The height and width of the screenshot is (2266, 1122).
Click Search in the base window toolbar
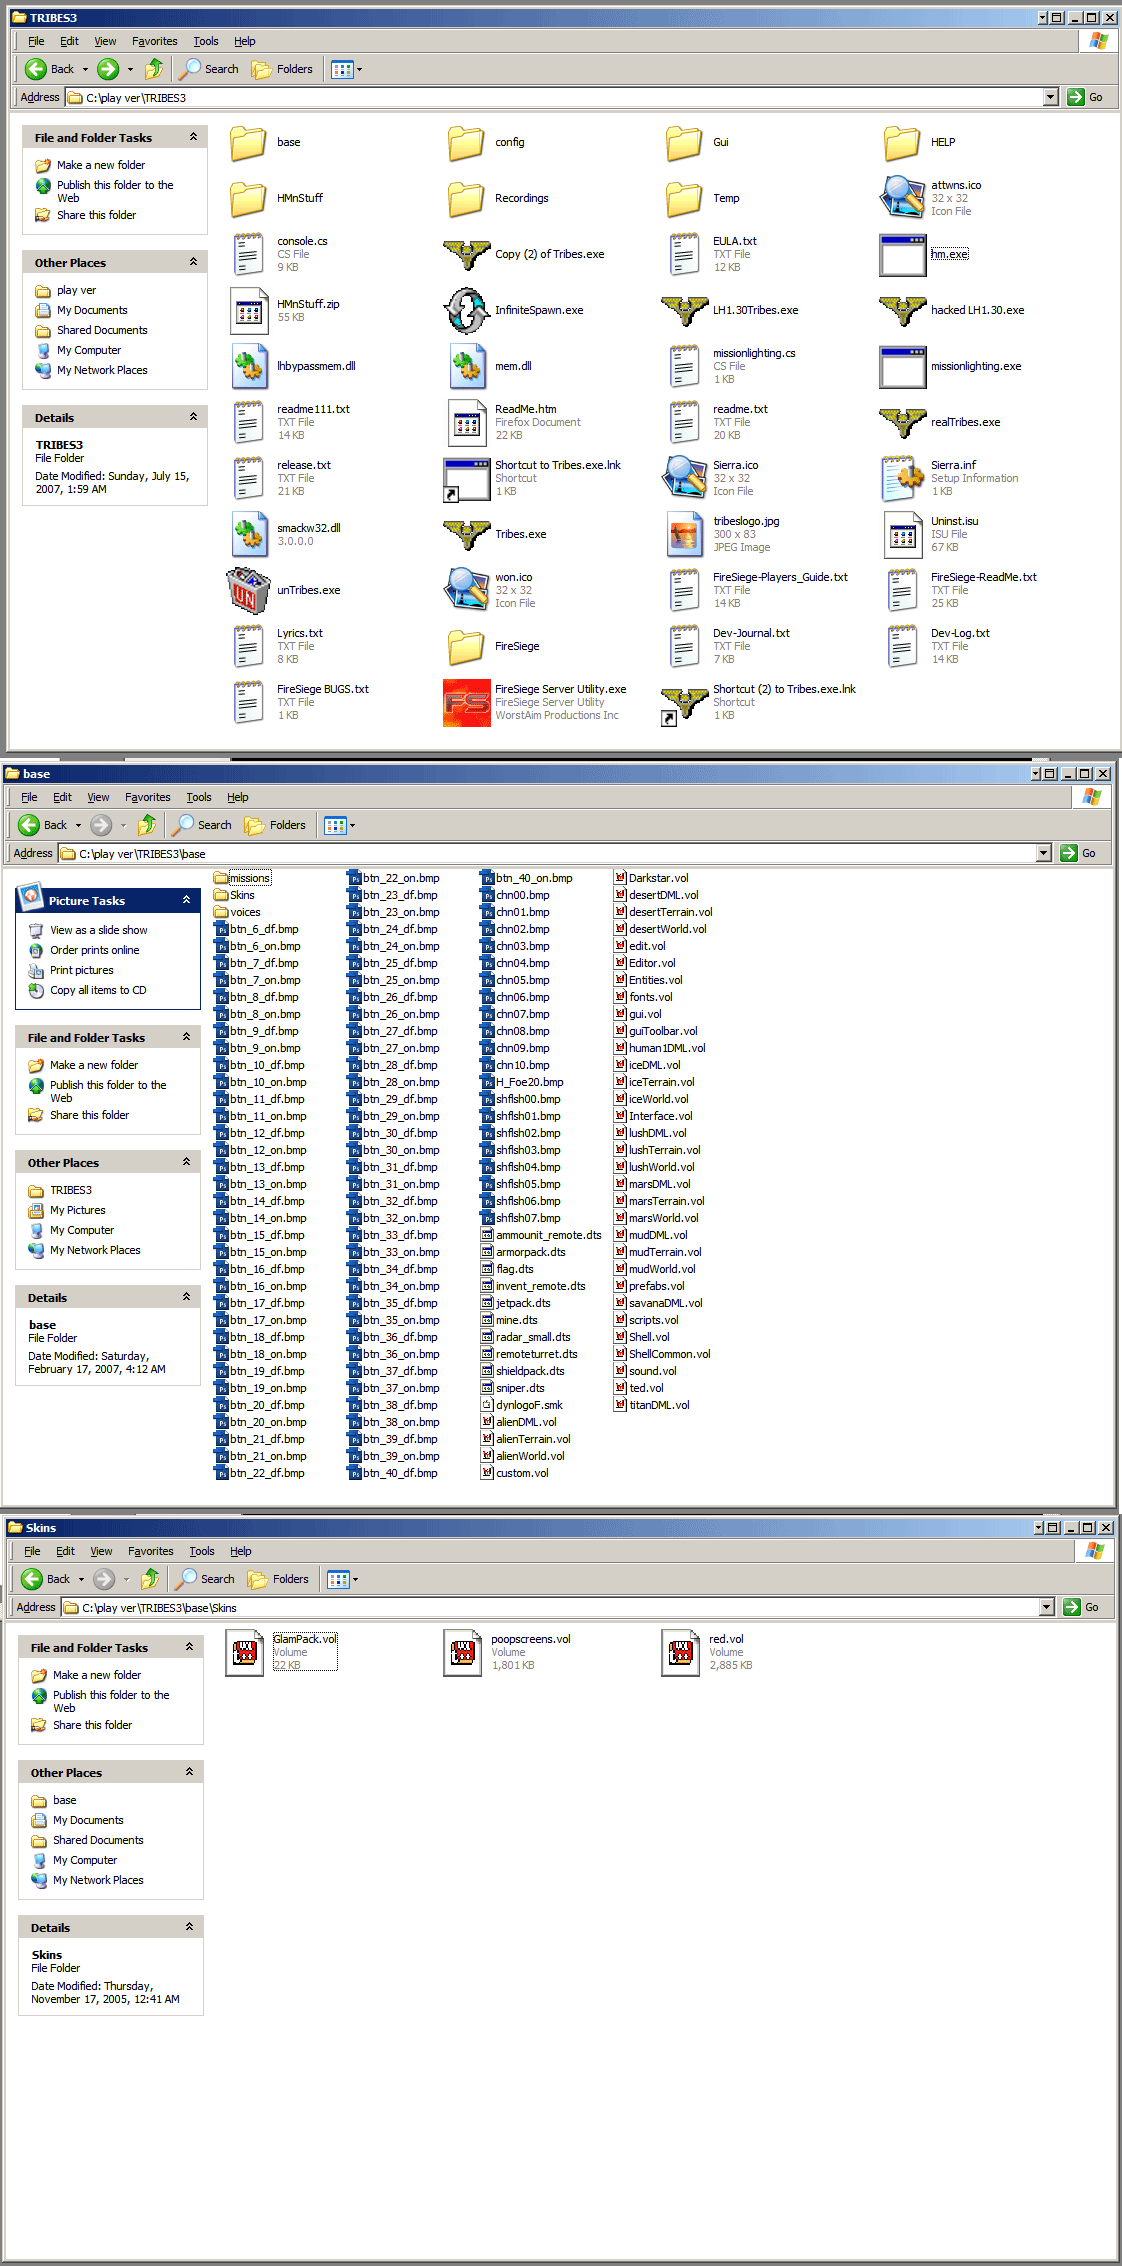[x=203, y=825]
